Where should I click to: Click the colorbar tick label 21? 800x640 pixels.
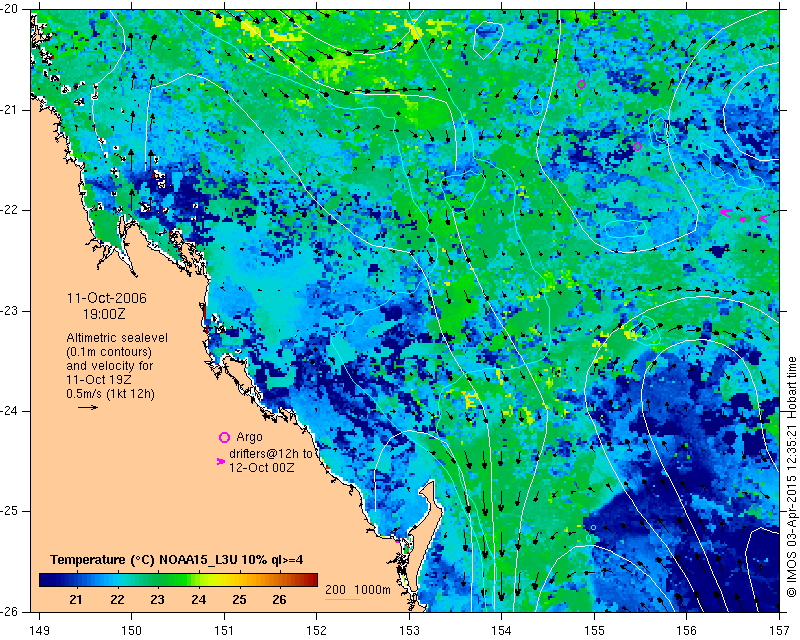(76, 600)
